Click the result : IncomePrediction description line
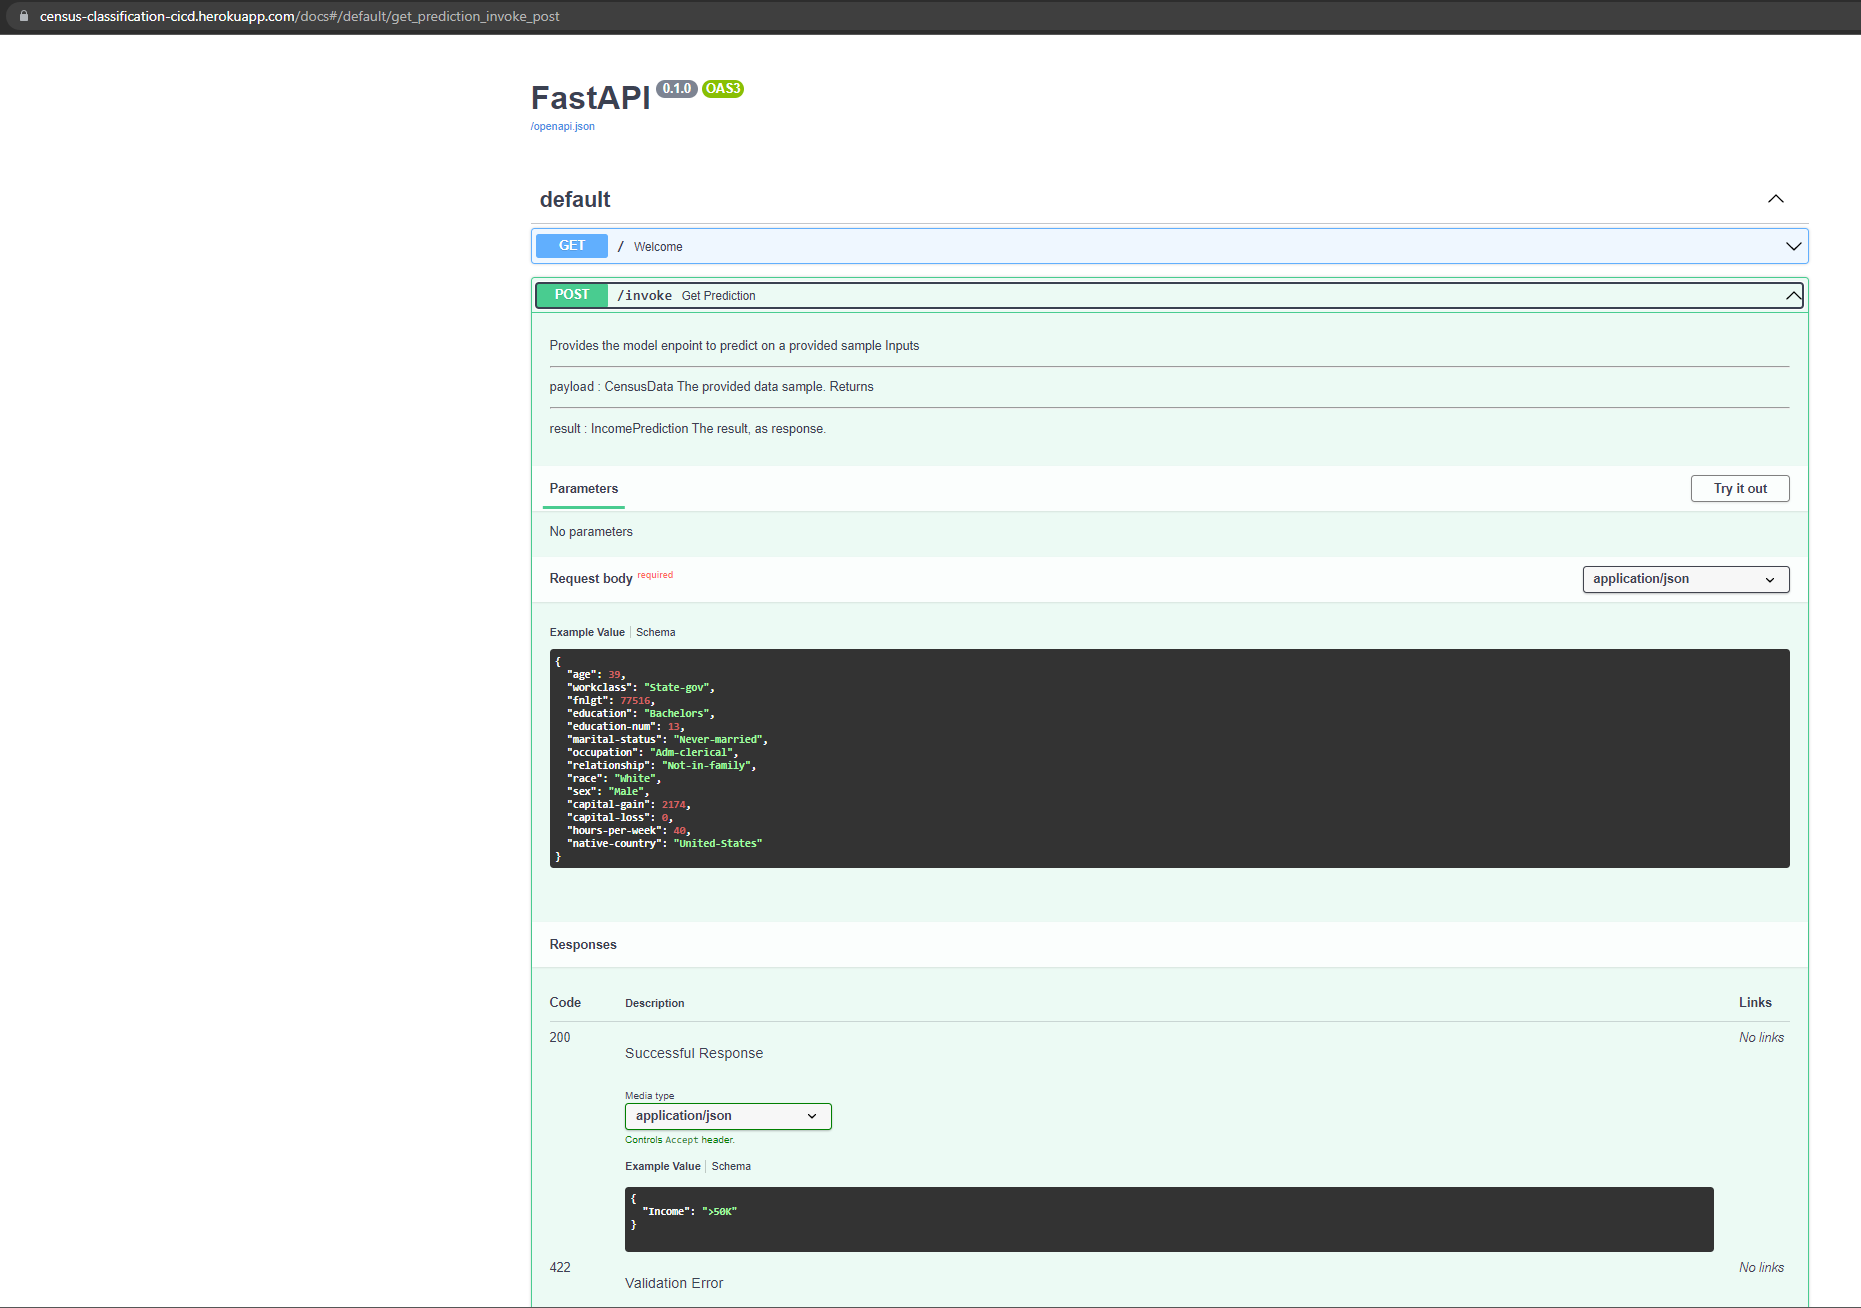Screen dimensions: 1861x1308 click(x=688, y=428)
